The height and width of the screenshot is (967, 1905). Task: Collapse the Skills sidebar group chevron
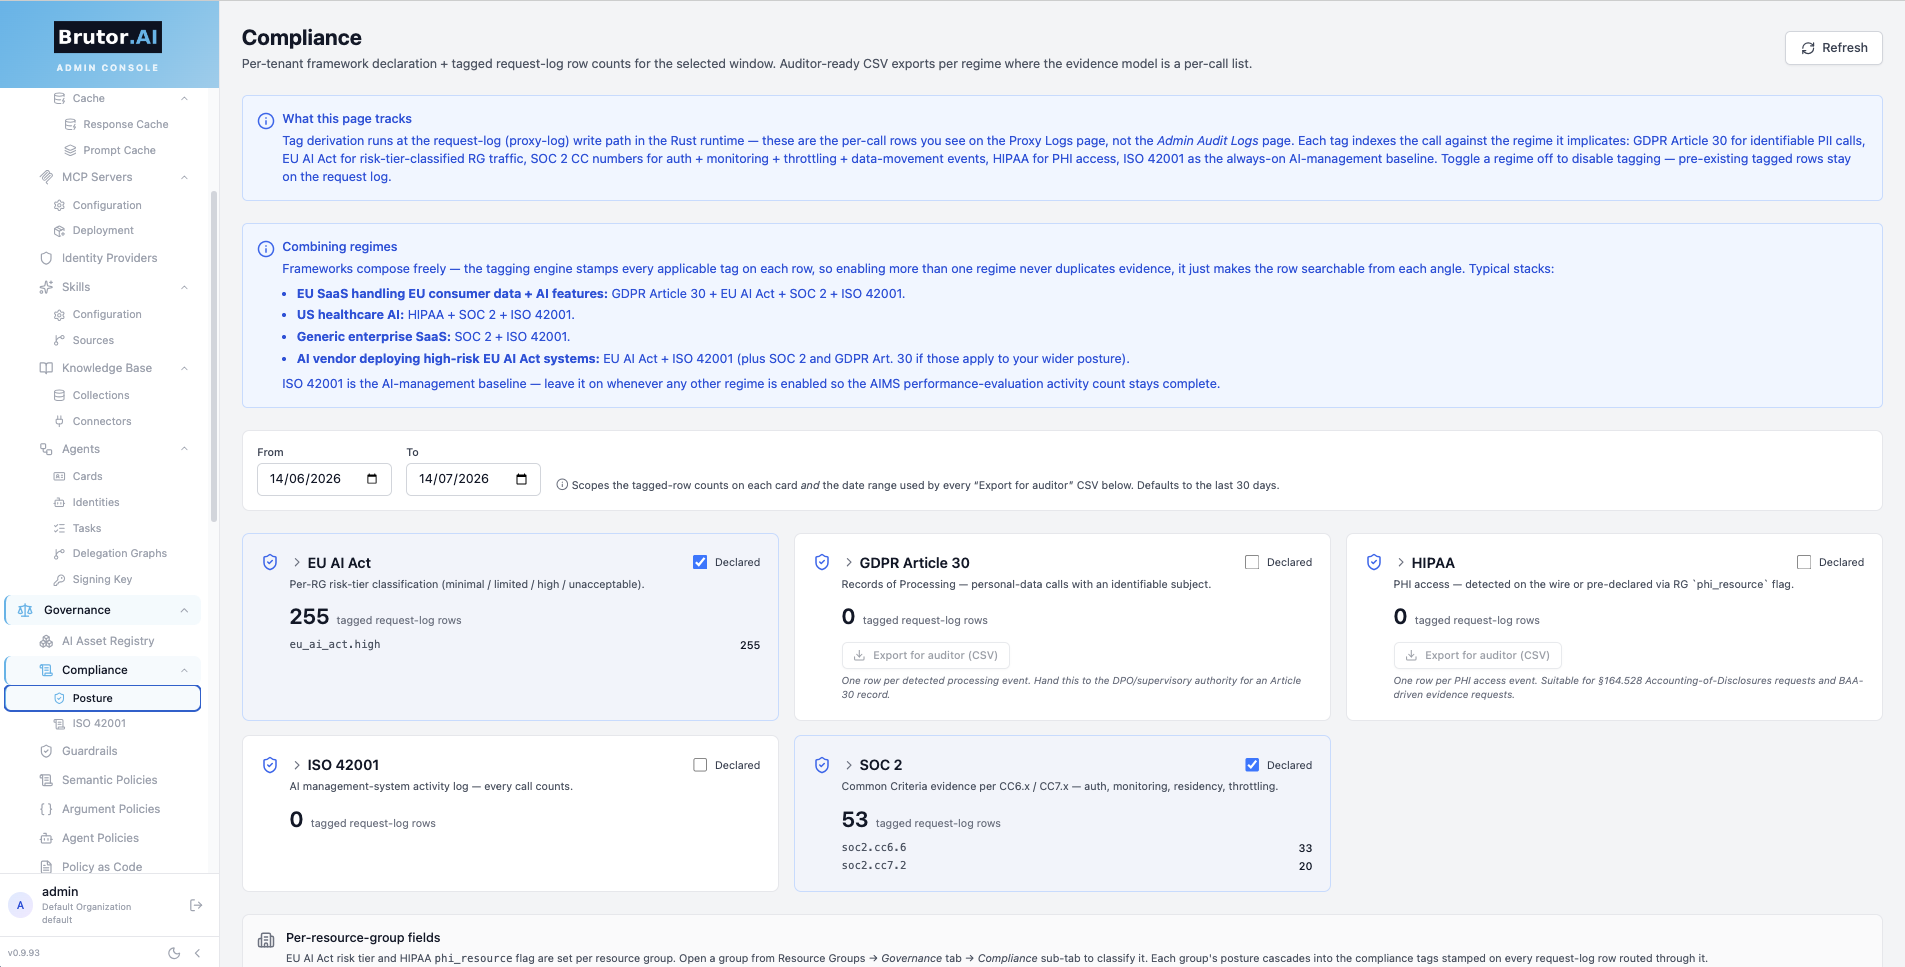coord(184,287)
